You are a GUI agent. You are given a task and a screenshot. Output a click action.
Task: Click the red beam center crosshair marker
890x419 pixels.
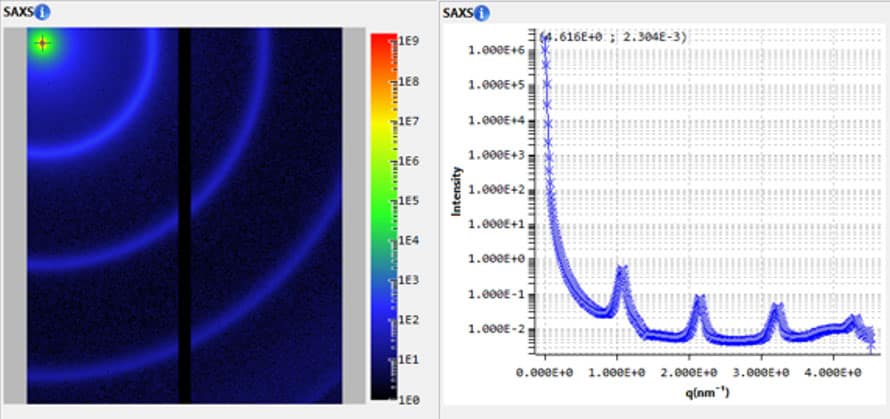42,43
